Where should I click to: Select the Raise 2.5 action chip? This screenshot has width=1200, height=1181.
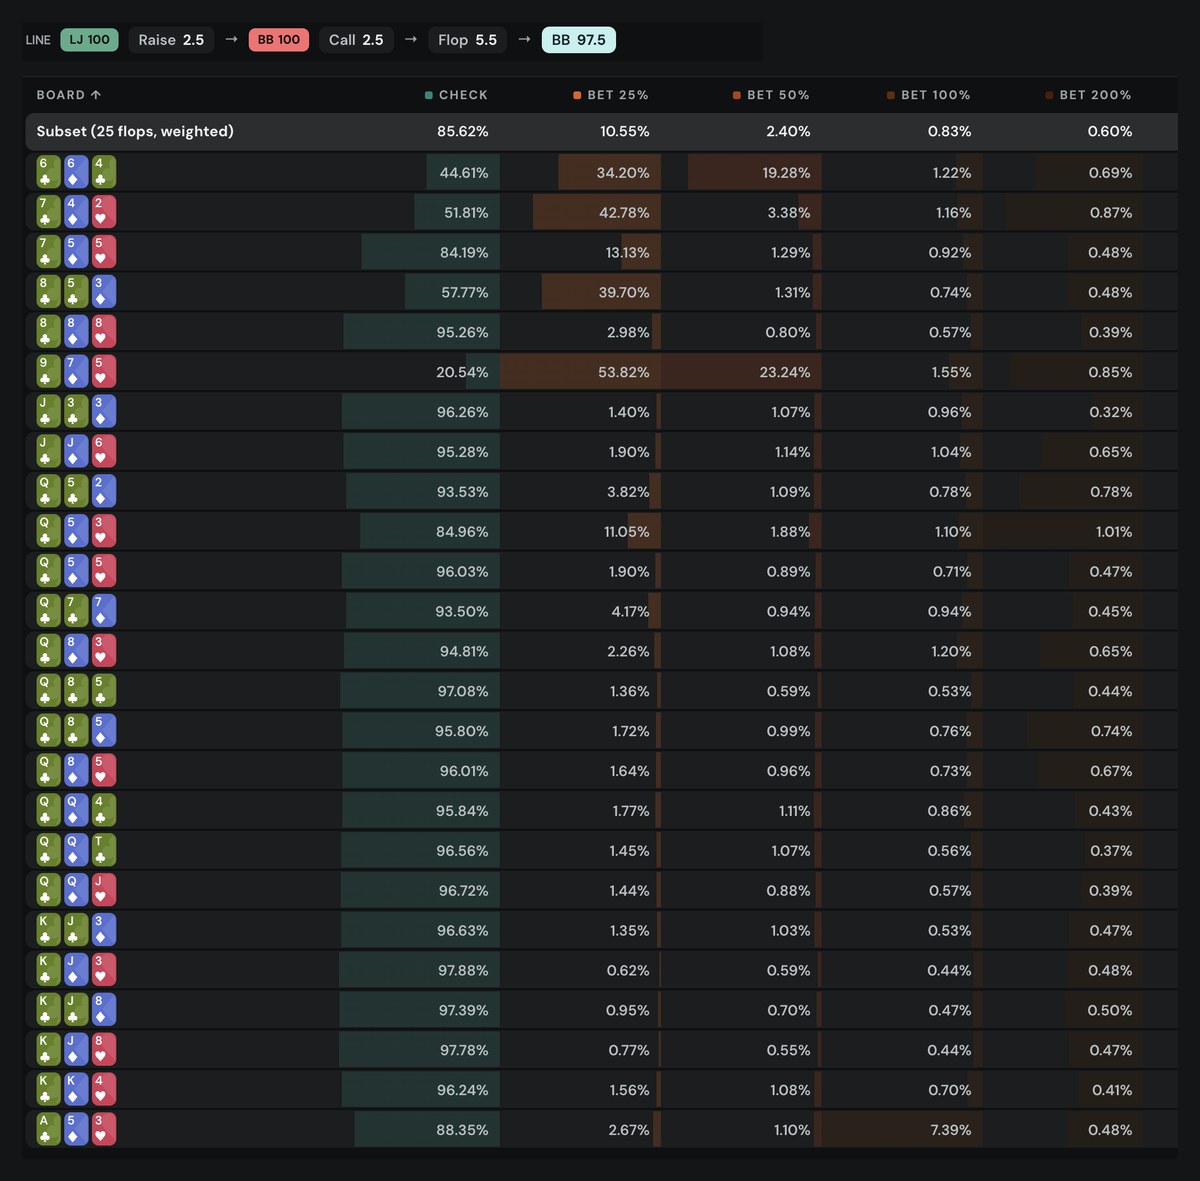tap(171, 40)
